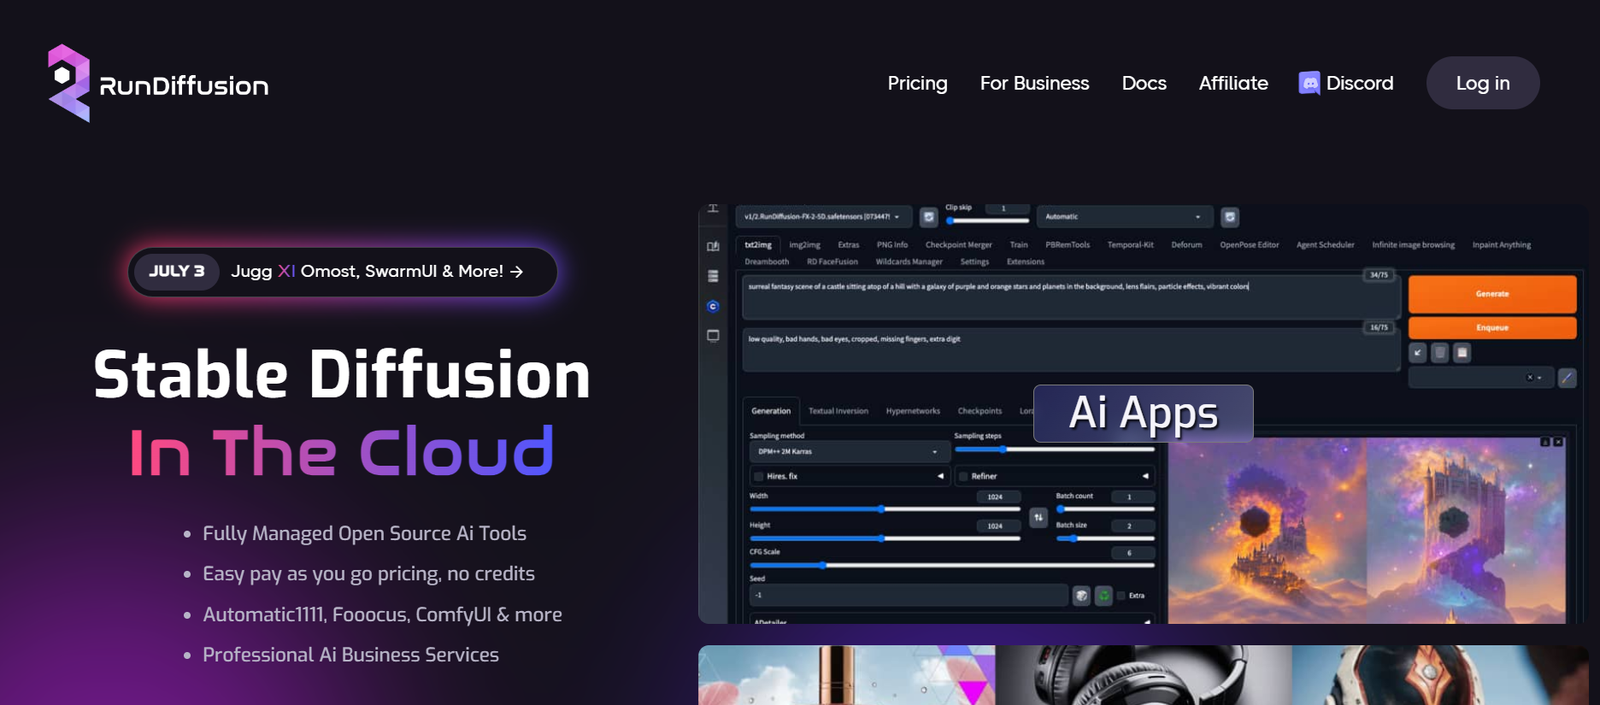Open the RunDiffusion-FX checkpoint dropdown

click(x=823, y=217)
